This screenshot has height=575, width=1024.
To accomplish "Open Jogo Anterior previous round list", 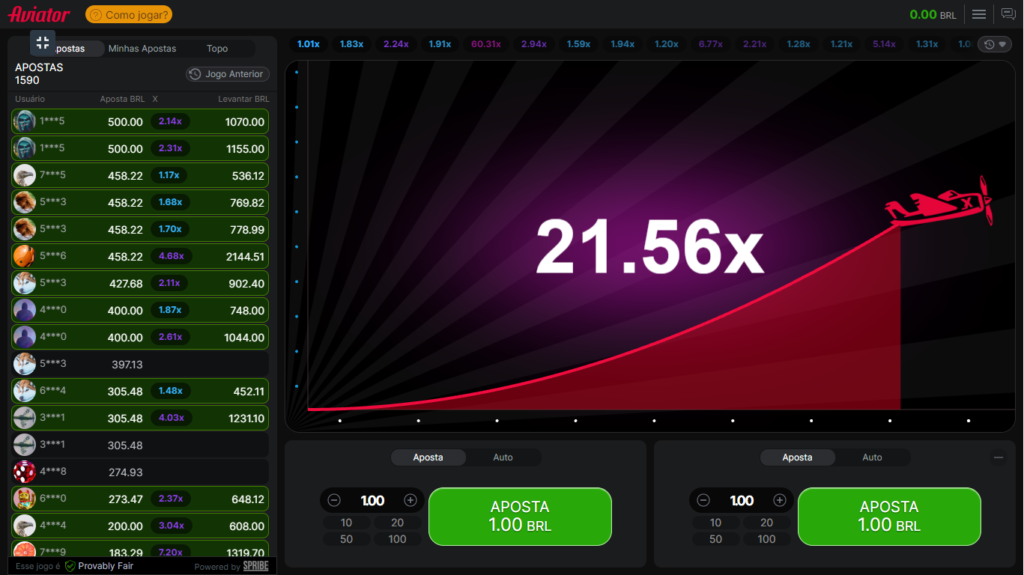I will [228, 74].
